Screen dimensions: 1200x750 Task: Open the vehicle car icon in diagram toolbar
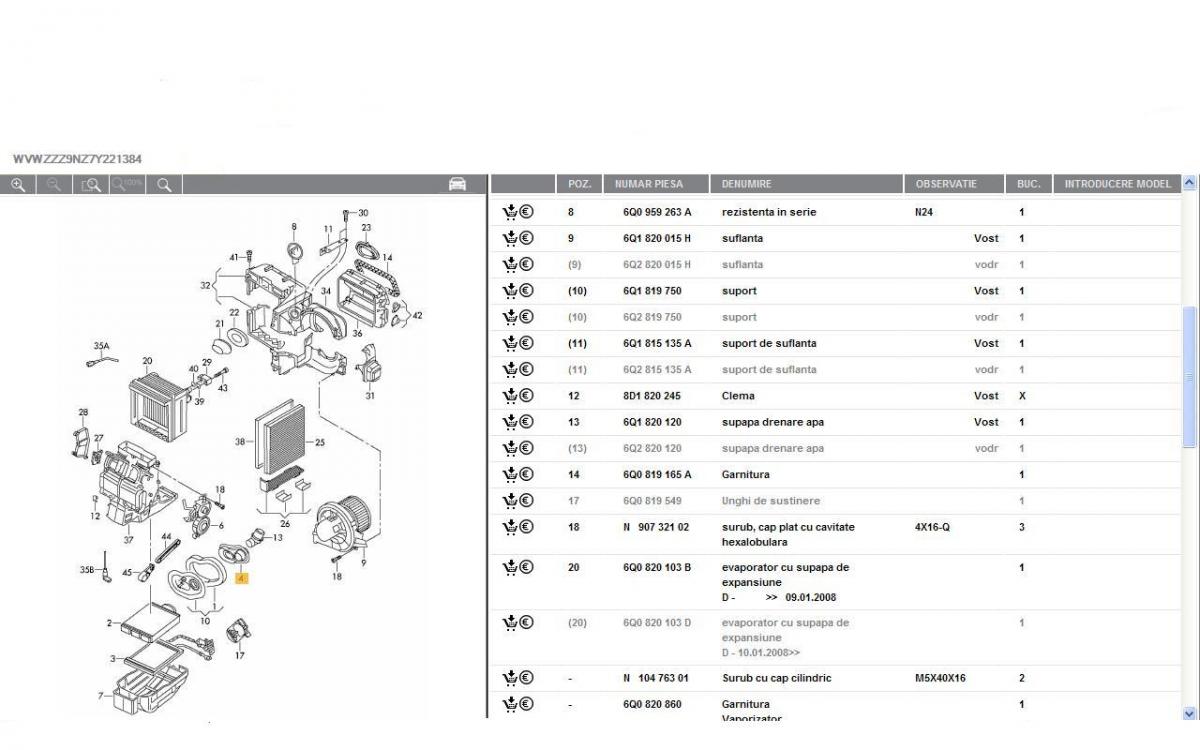pos(457,184)
